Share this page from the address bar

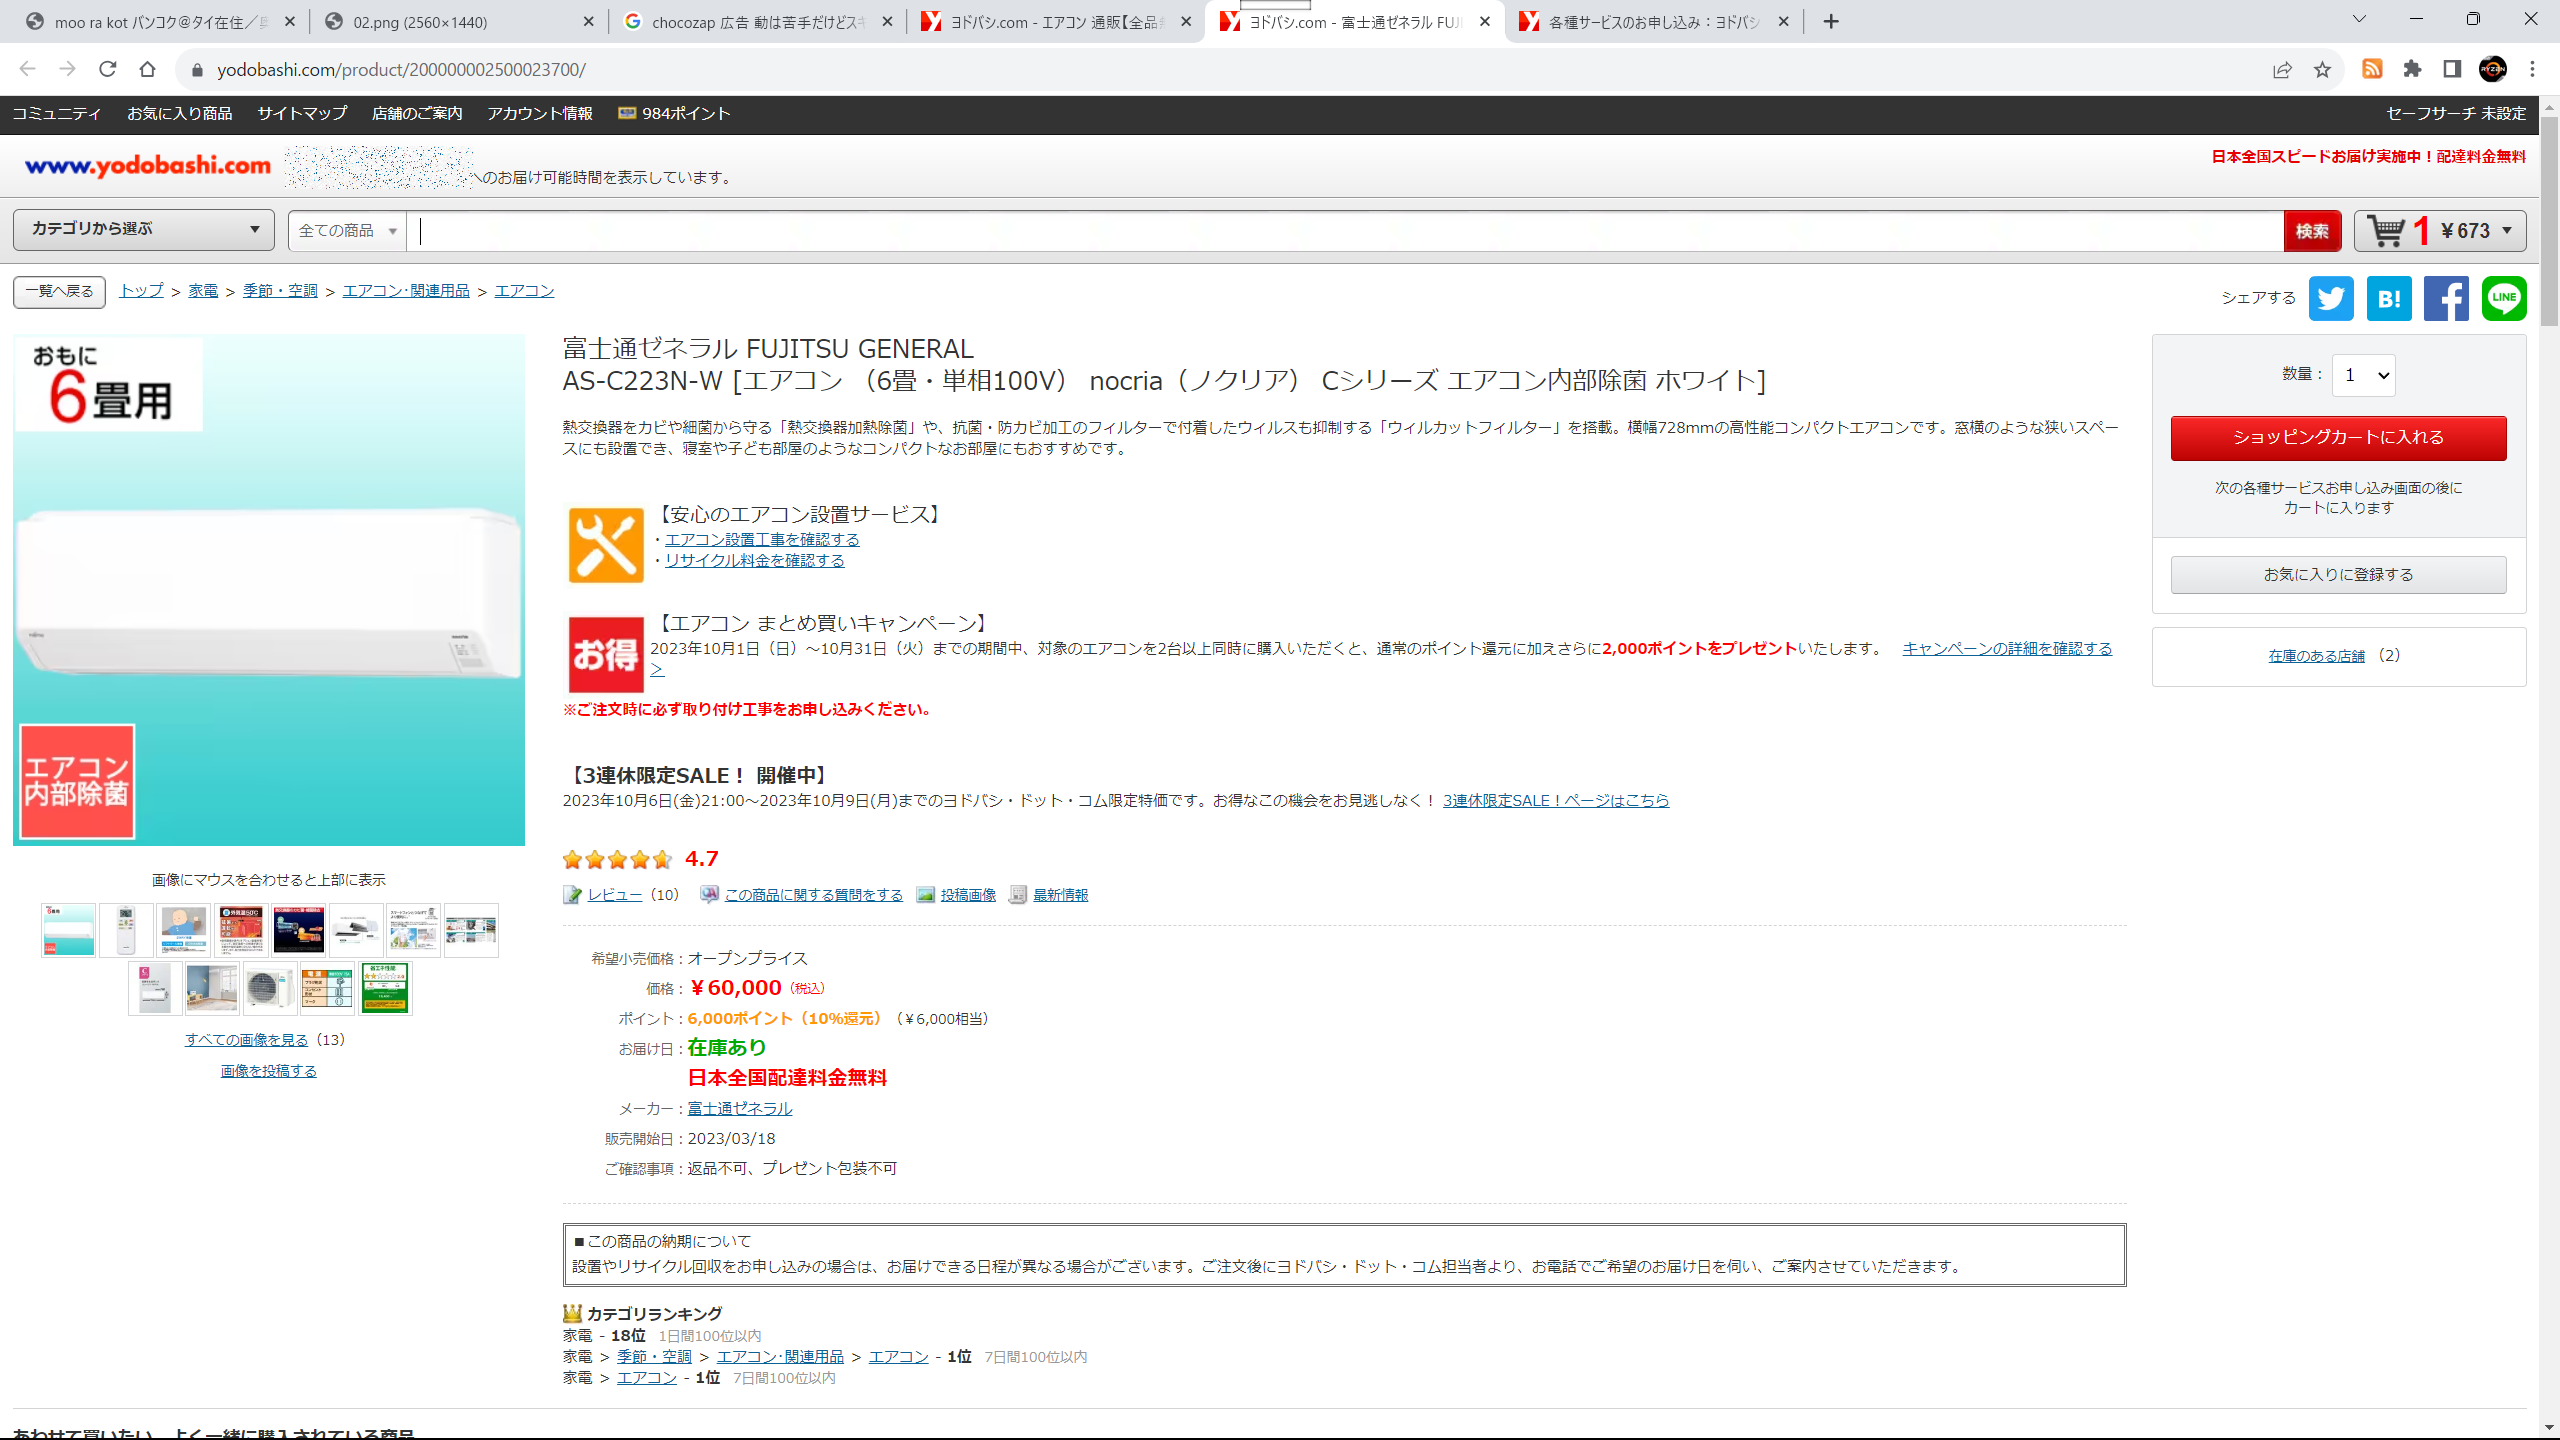[x=2282, y=69]
